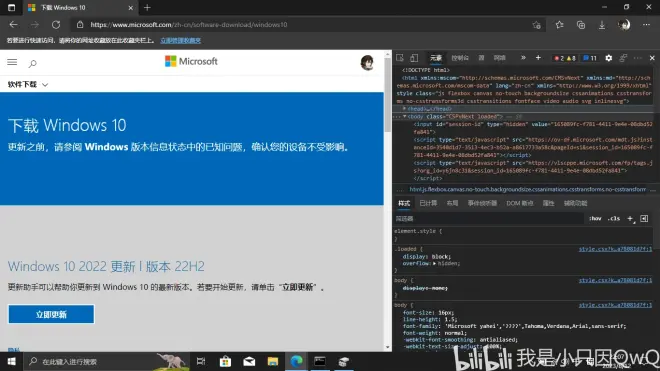This screenshot has height=371, width=660.
Task: Toggle the .cls element classes panel
Action: (x=614, y=219)
